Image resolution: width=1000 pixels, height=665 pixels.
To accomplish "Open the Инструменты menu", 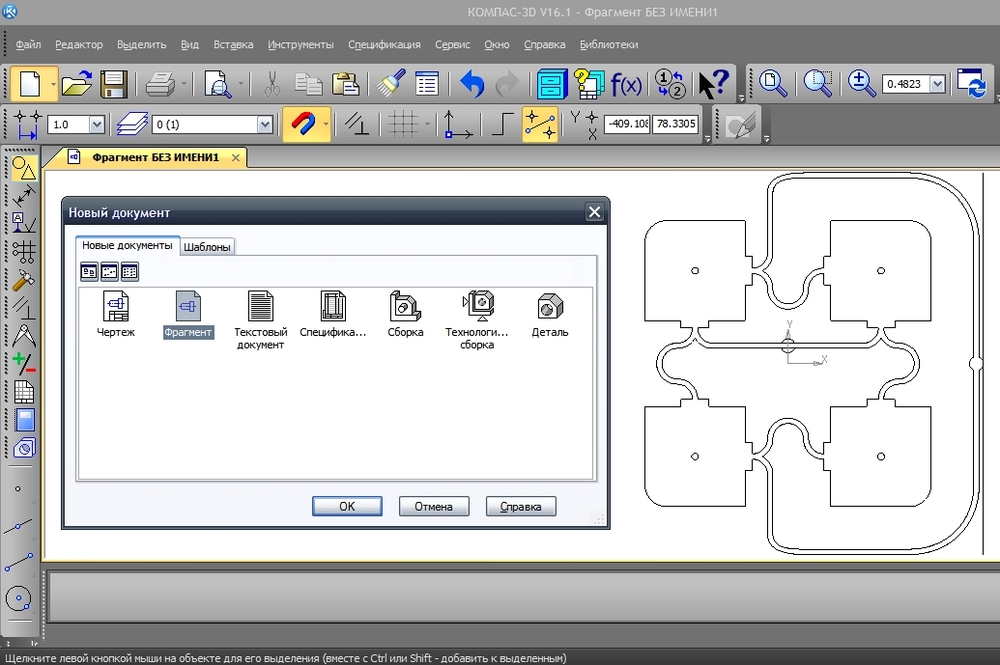I will (300, 44).
